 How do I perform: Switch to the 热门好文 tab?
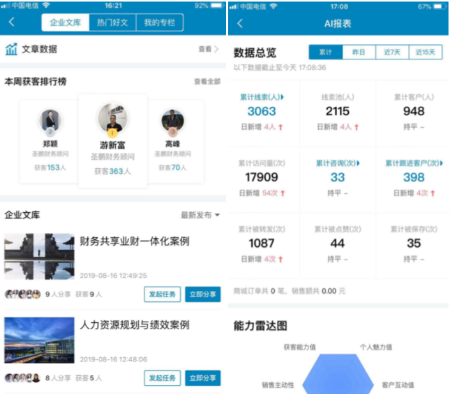tap(112, 22)
